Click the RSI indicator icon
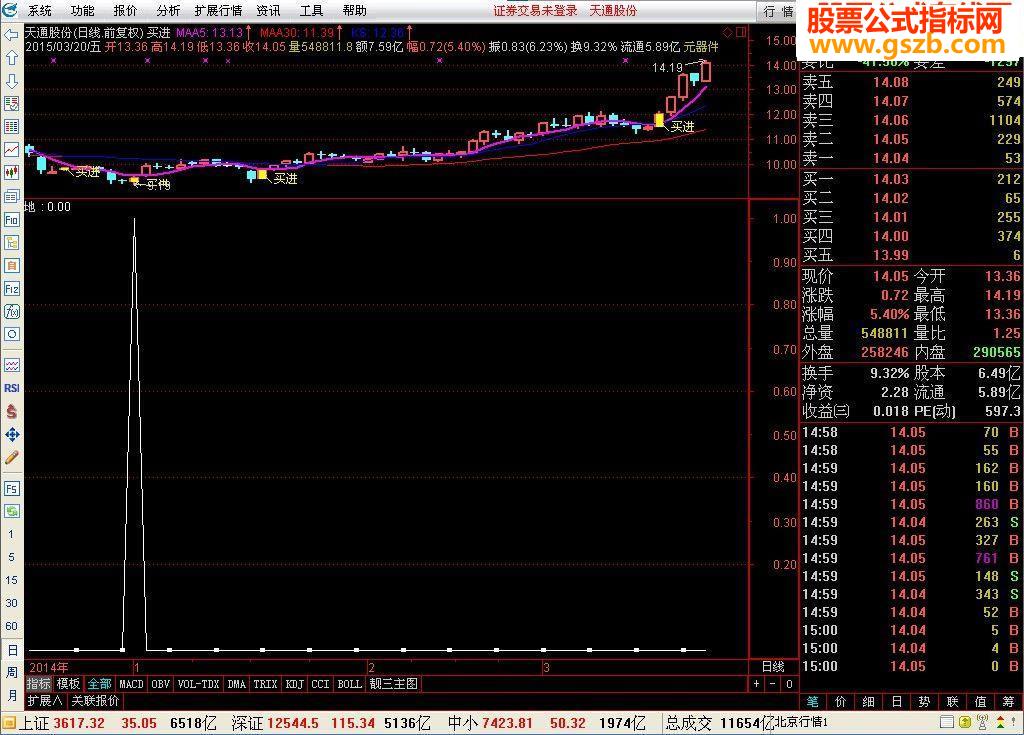 click(x=11, y=388)
